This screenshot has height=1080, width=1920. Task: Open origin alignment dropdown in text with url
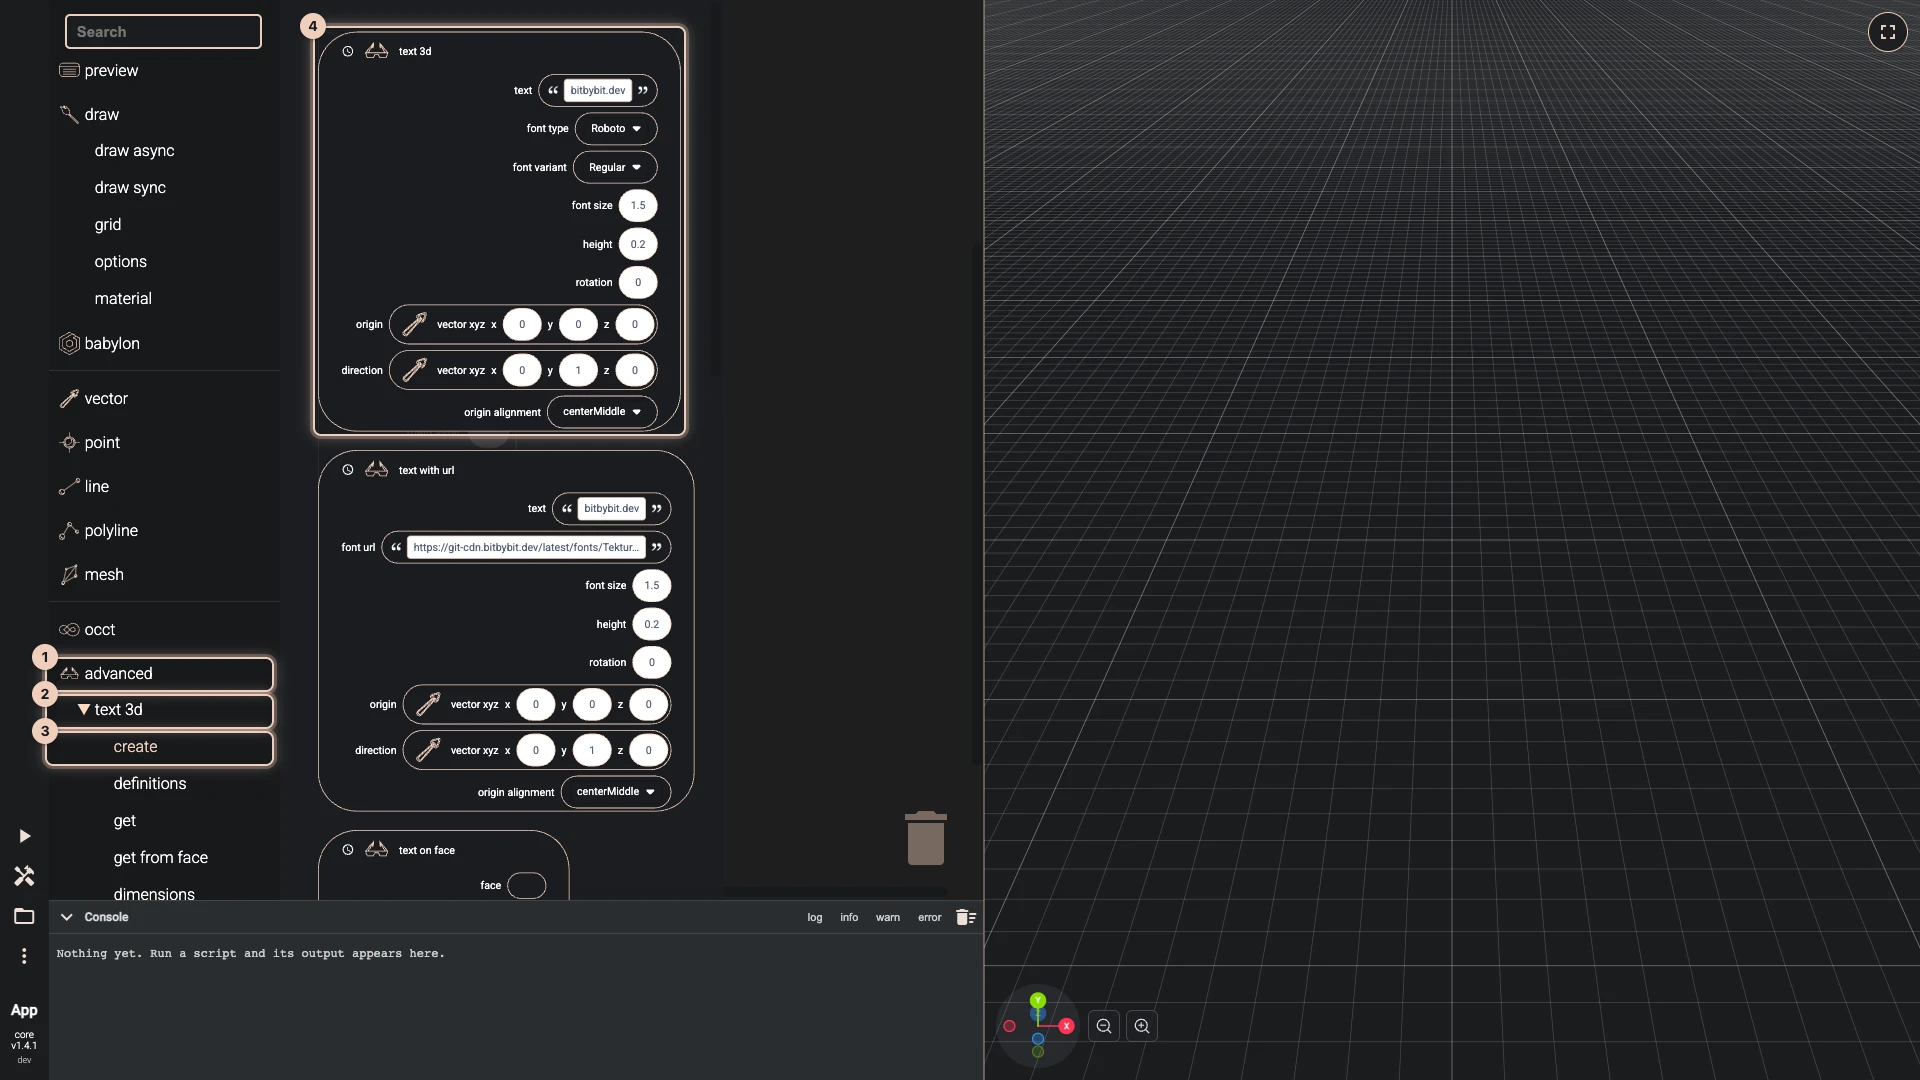click(616, 792)
